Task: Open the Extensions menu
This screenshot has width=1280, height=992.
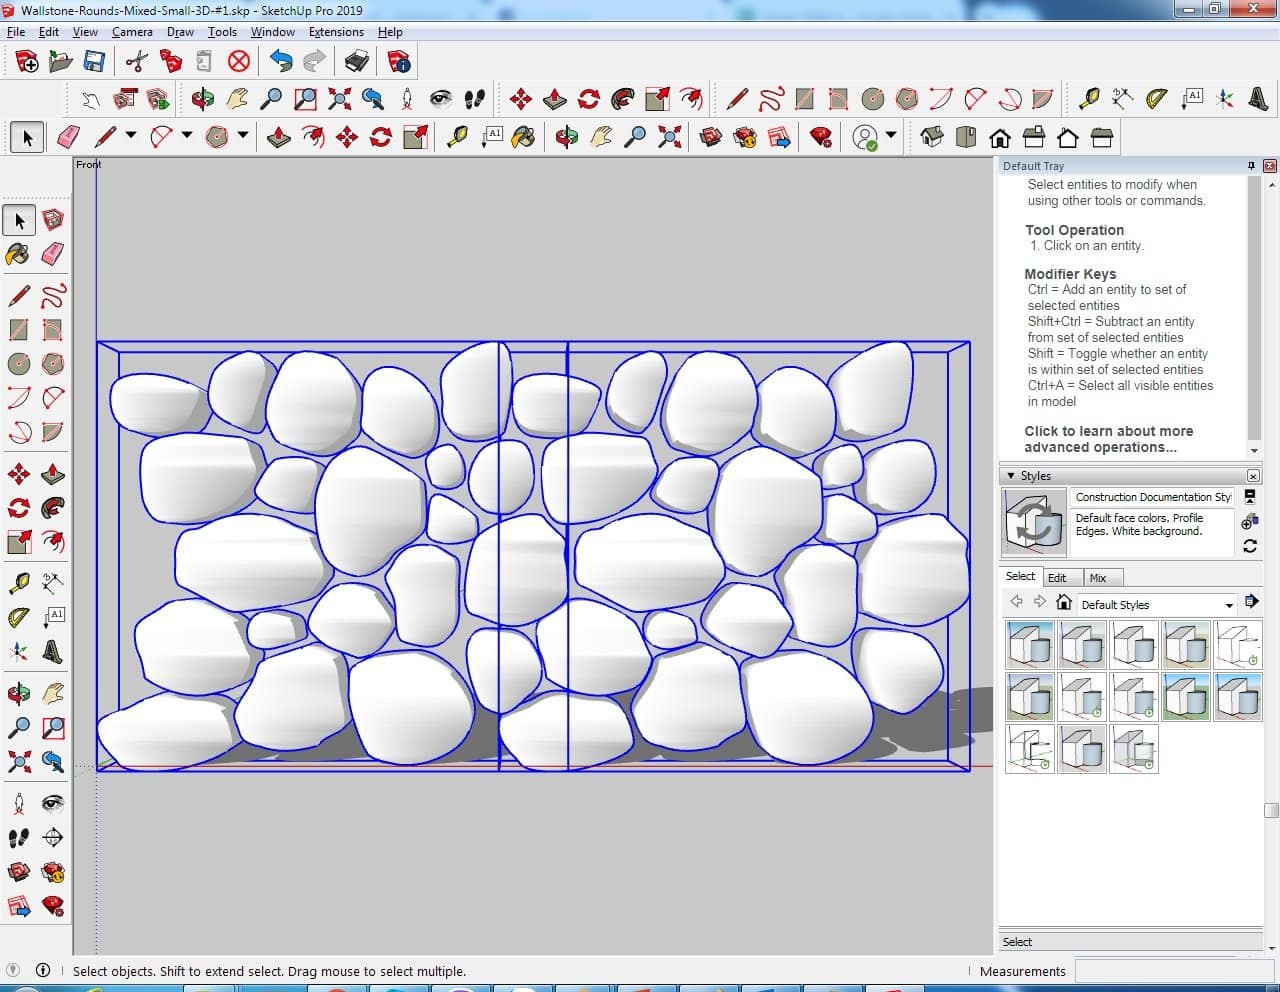Action: (x=336, y=32)
